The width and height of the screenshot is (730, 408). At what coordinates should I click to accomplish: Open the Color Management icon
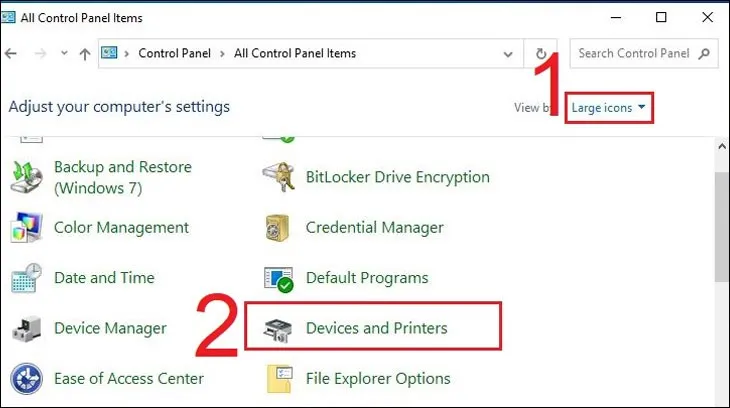[x=26, y=228]
